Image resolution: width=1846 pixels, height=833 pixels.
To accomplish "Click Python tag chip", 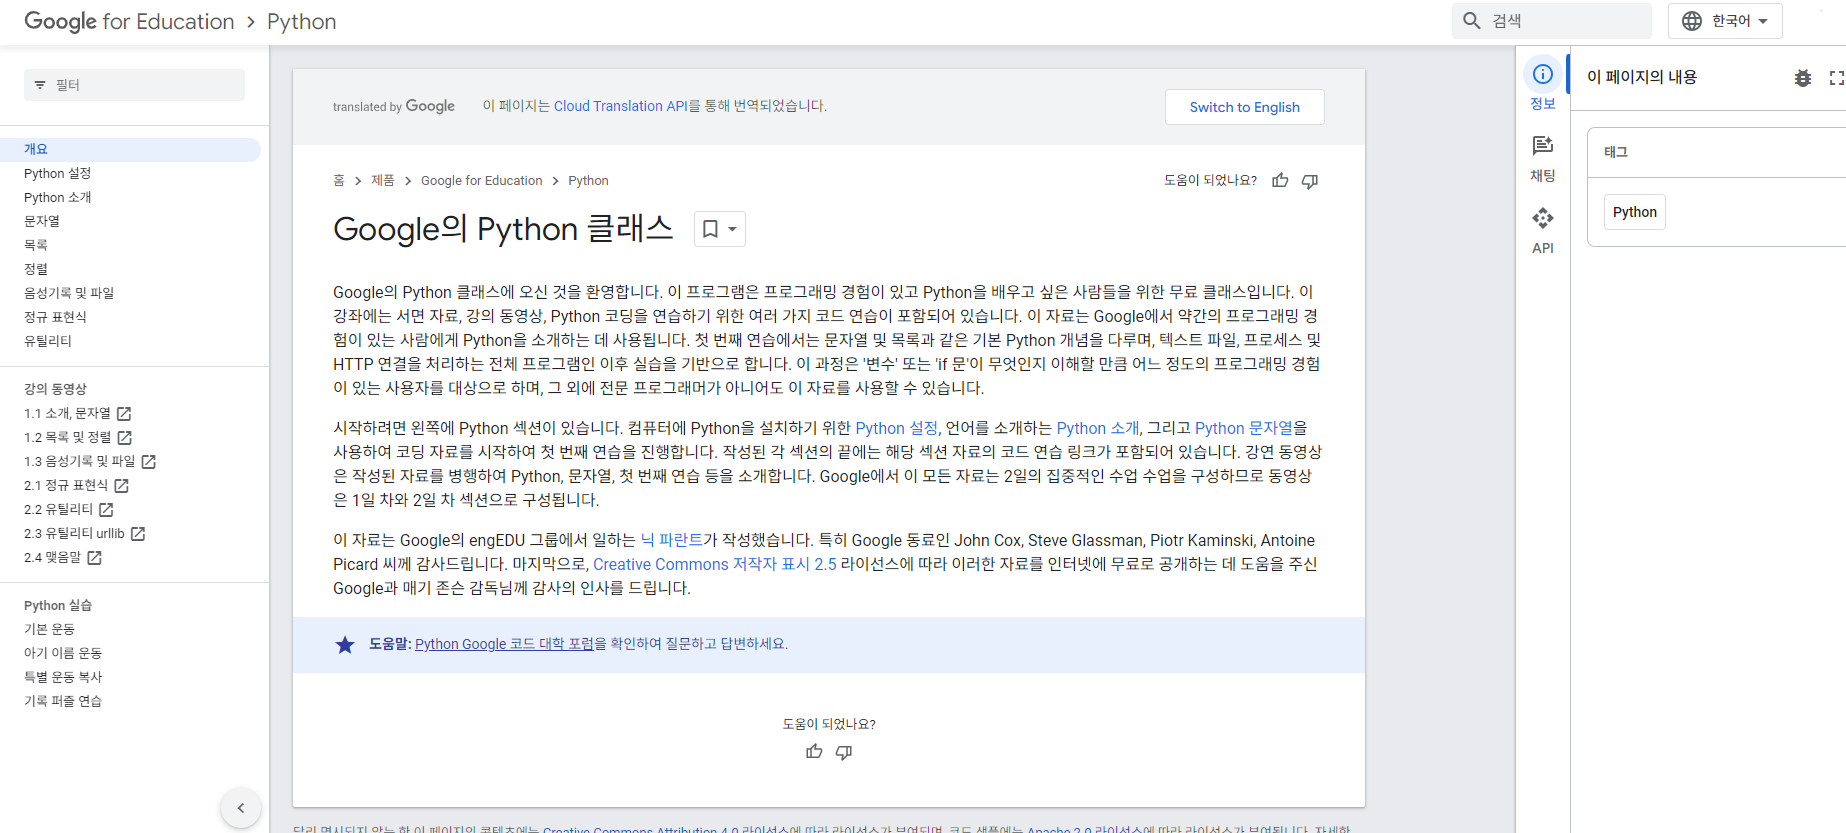I will [x=1635, y=212].
